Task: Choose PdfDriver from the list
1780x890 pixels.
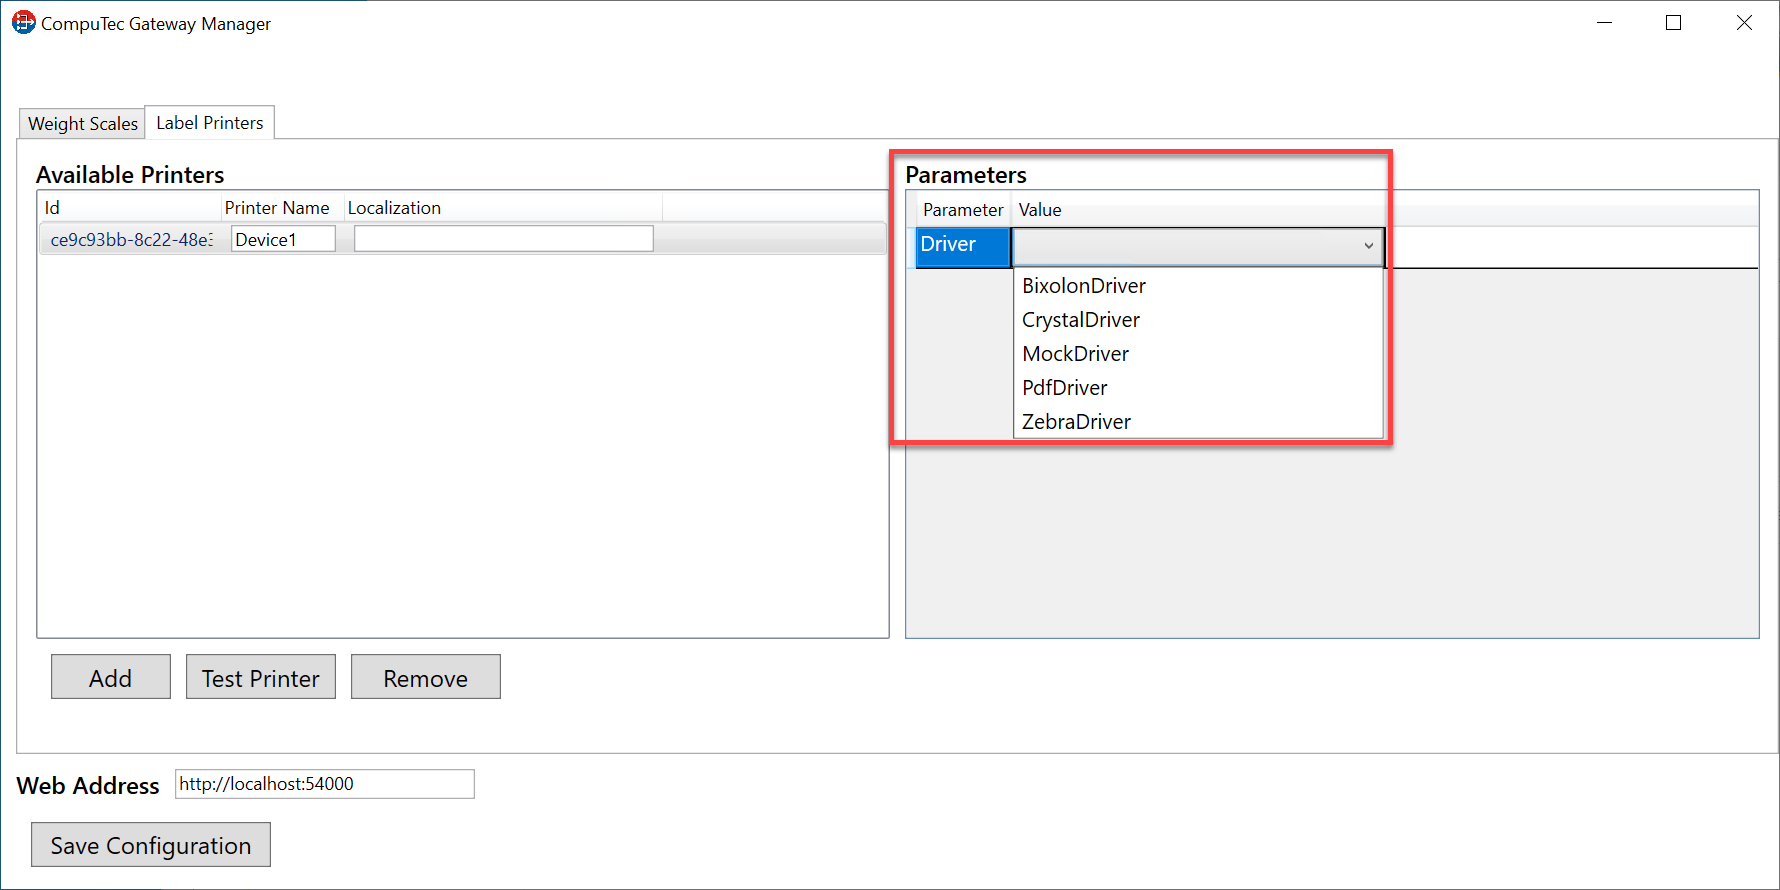Action: point(1064,388)
